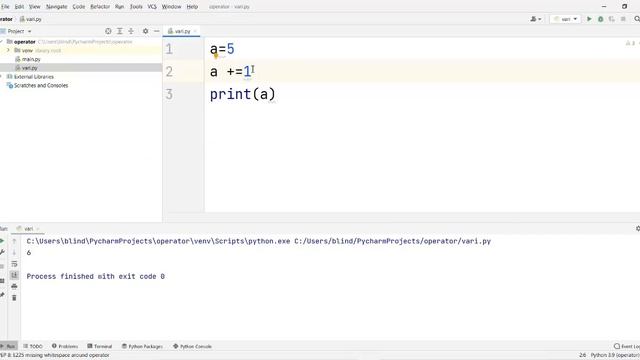The width and height of the screenshot is (640, 360).
Task: Click the Debug bug icon in toolbar
Action: pos(600,19)
